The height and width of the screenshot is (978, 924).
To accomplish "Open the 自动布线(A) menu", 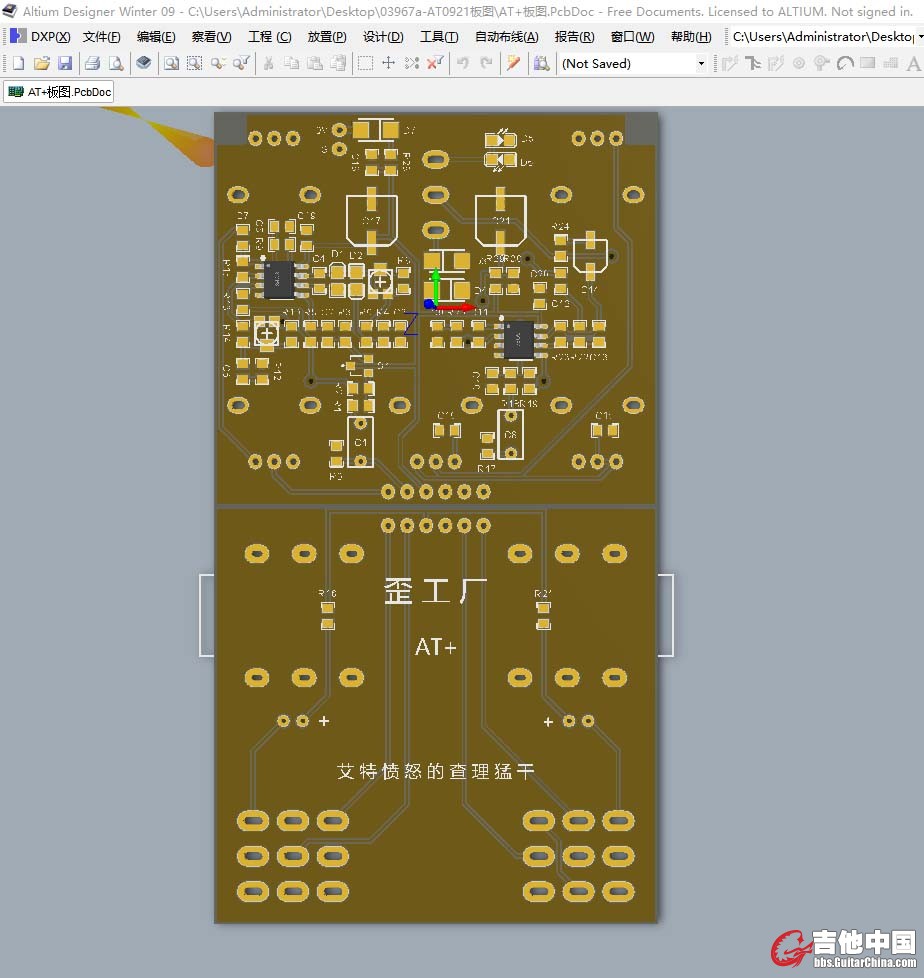I will pyautogui.click(x=506, y=37).
